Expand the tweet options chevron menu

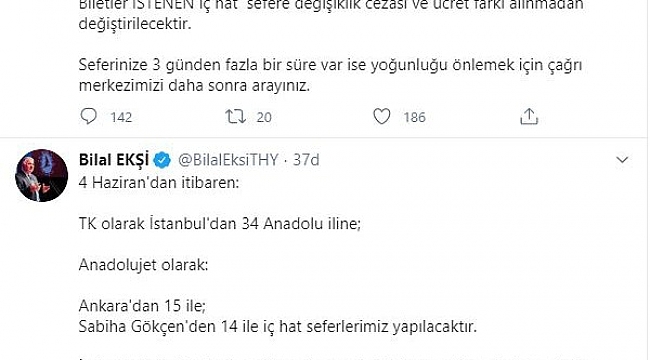coord(622,160)
